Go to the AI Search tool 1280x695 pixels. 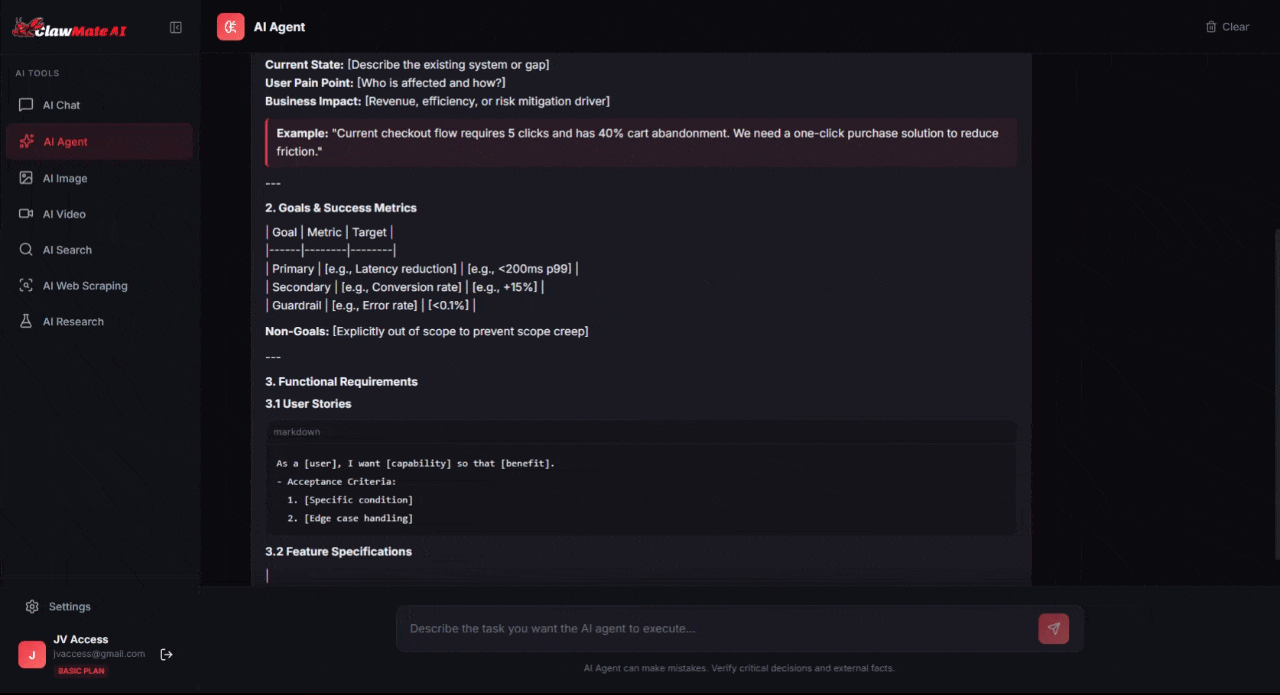tap(67, 250)
